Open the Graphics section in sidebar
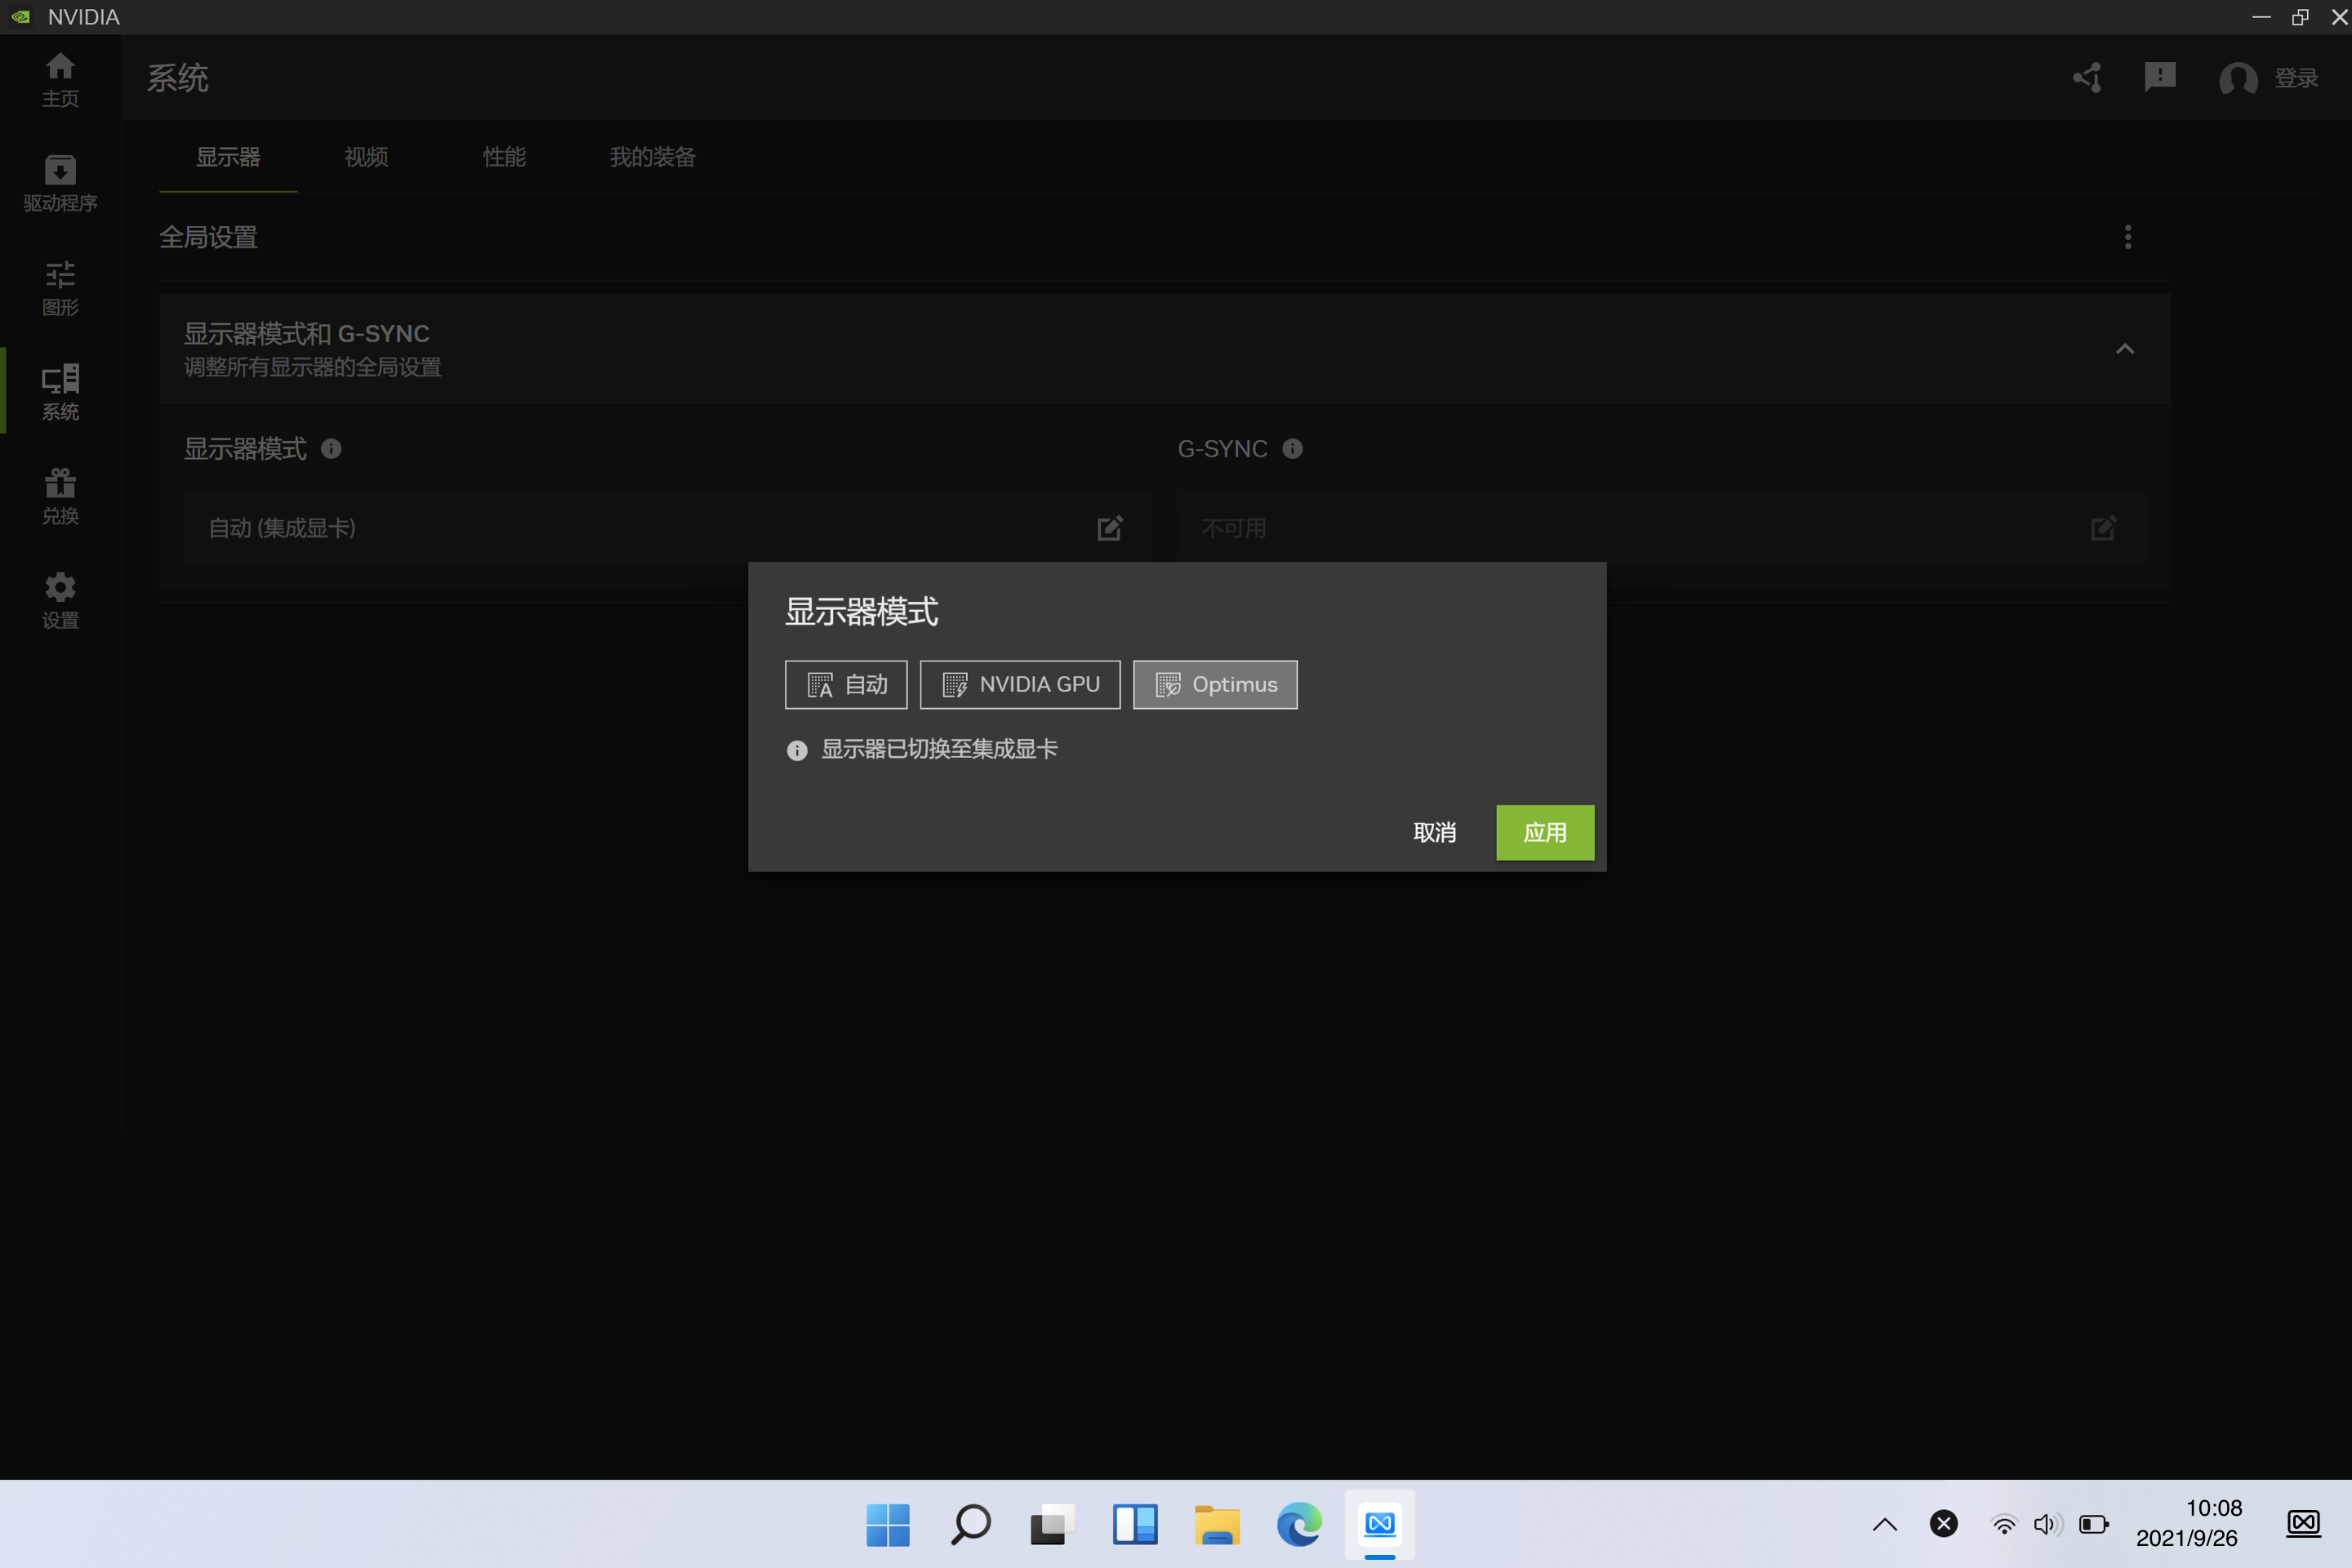The width and height of the screenshot is (2352, 1568). pyautogui.click(x=60, y=288)
